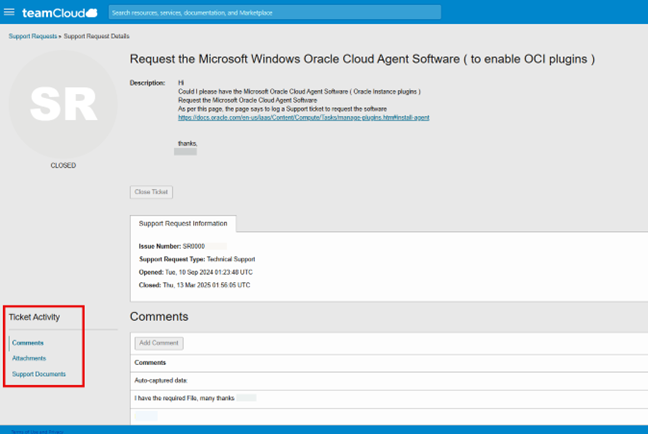Image resolution: width=648 pixels, height=434 pixels.
Task: Select the Support Request Information tab
Action: click(183, 224)
